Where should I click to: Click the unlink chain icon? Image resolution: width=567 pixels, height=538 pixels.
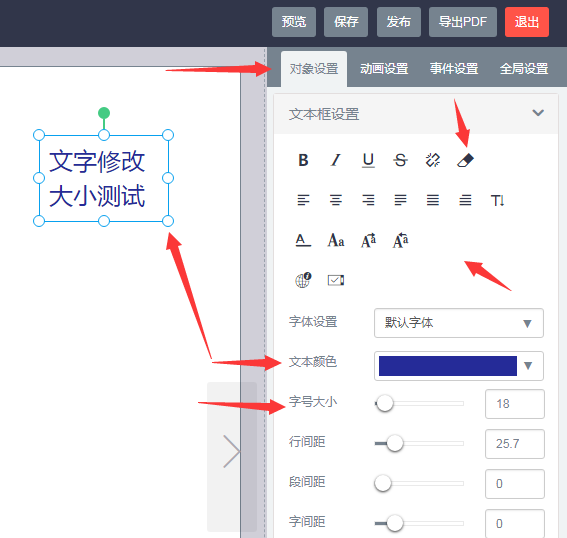pos(433,160)
